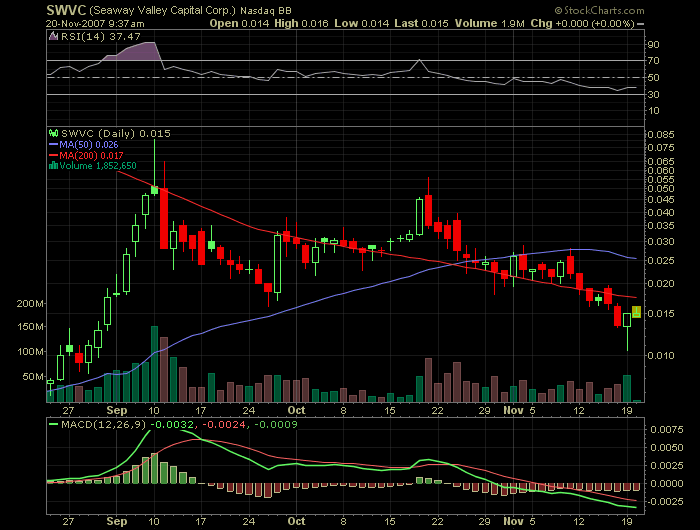Click the 50 midline label on RSI axis
The height and width of the screenshot is (530, 700).
coord(653,78)
